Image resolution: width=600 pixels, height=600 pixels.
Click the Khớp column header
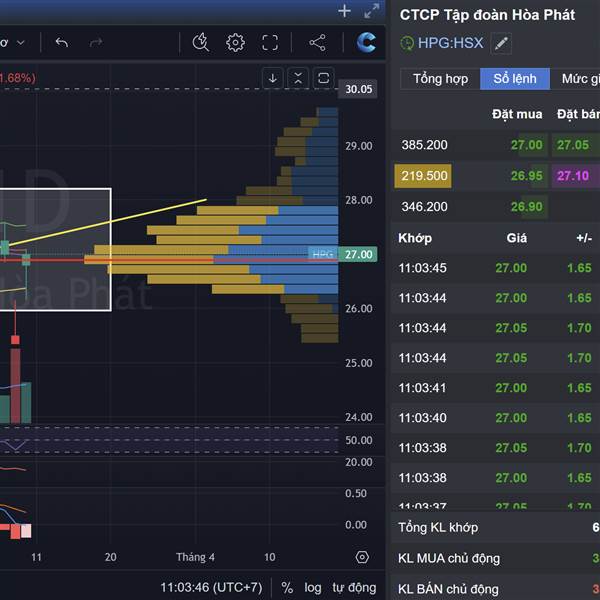click(x=415, y=238)
